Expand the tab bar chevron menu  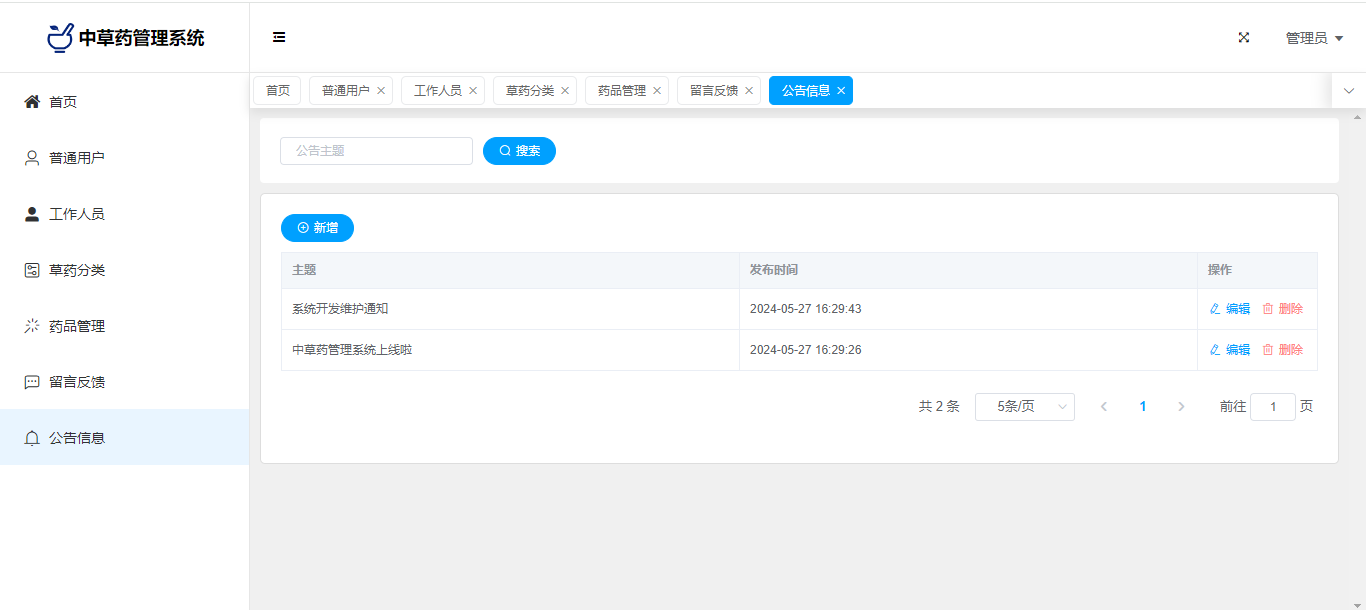[1348, 91]
